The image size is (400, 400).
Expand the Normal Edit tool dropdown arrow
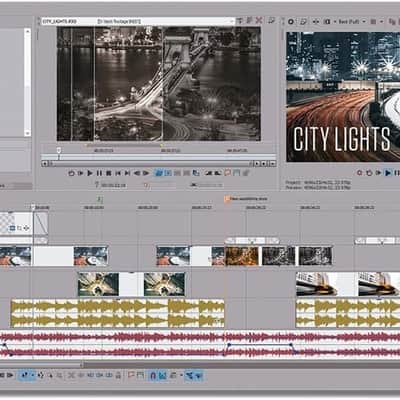pos(32,375)
